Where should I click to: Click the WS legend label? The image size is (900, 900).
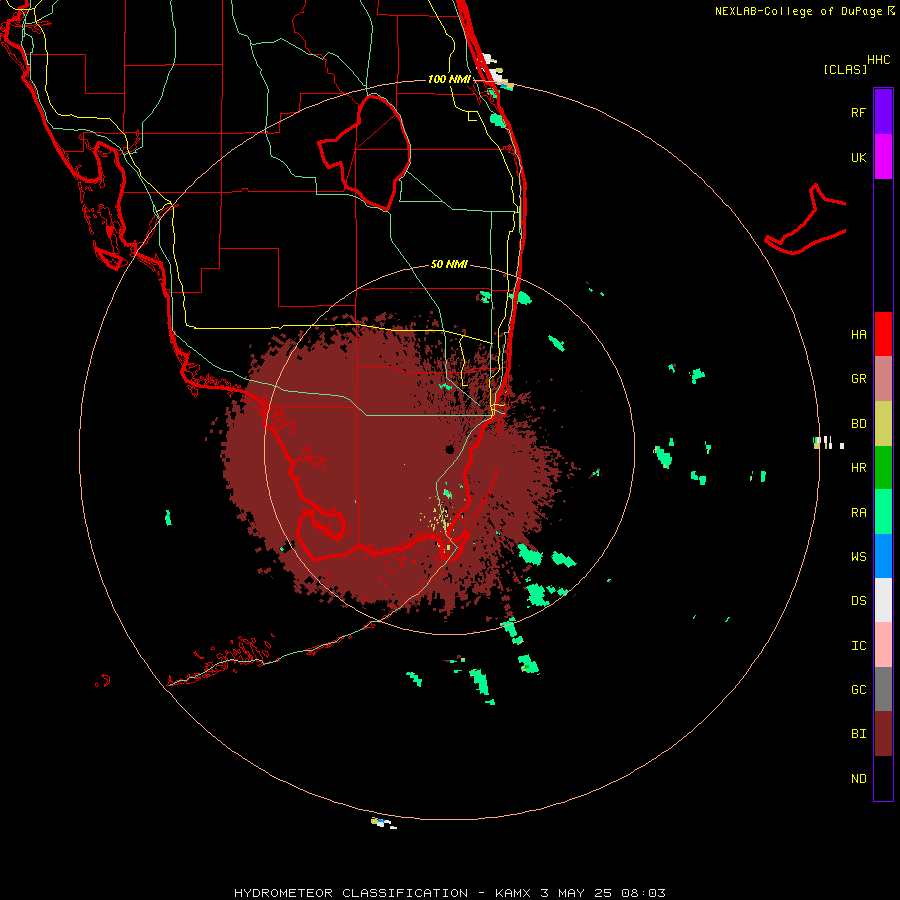click(858, 557)
